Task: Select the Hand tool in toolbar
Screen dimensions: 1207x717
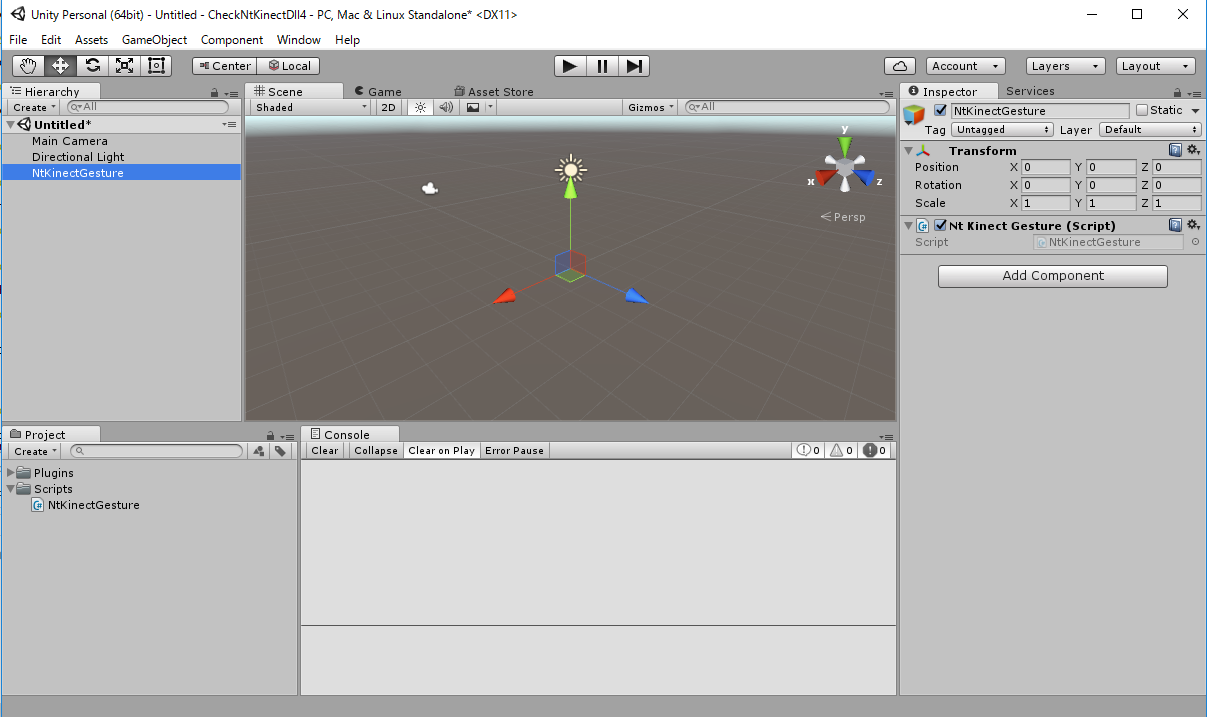Action: click(x=29, y=66)
